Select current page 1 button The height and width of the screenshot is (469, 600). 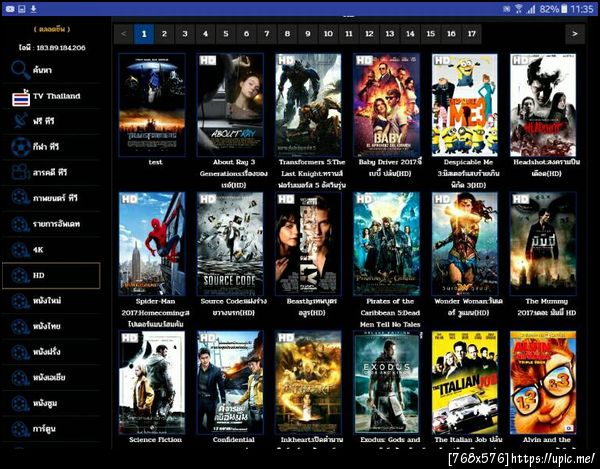click(x=144, y=34)
